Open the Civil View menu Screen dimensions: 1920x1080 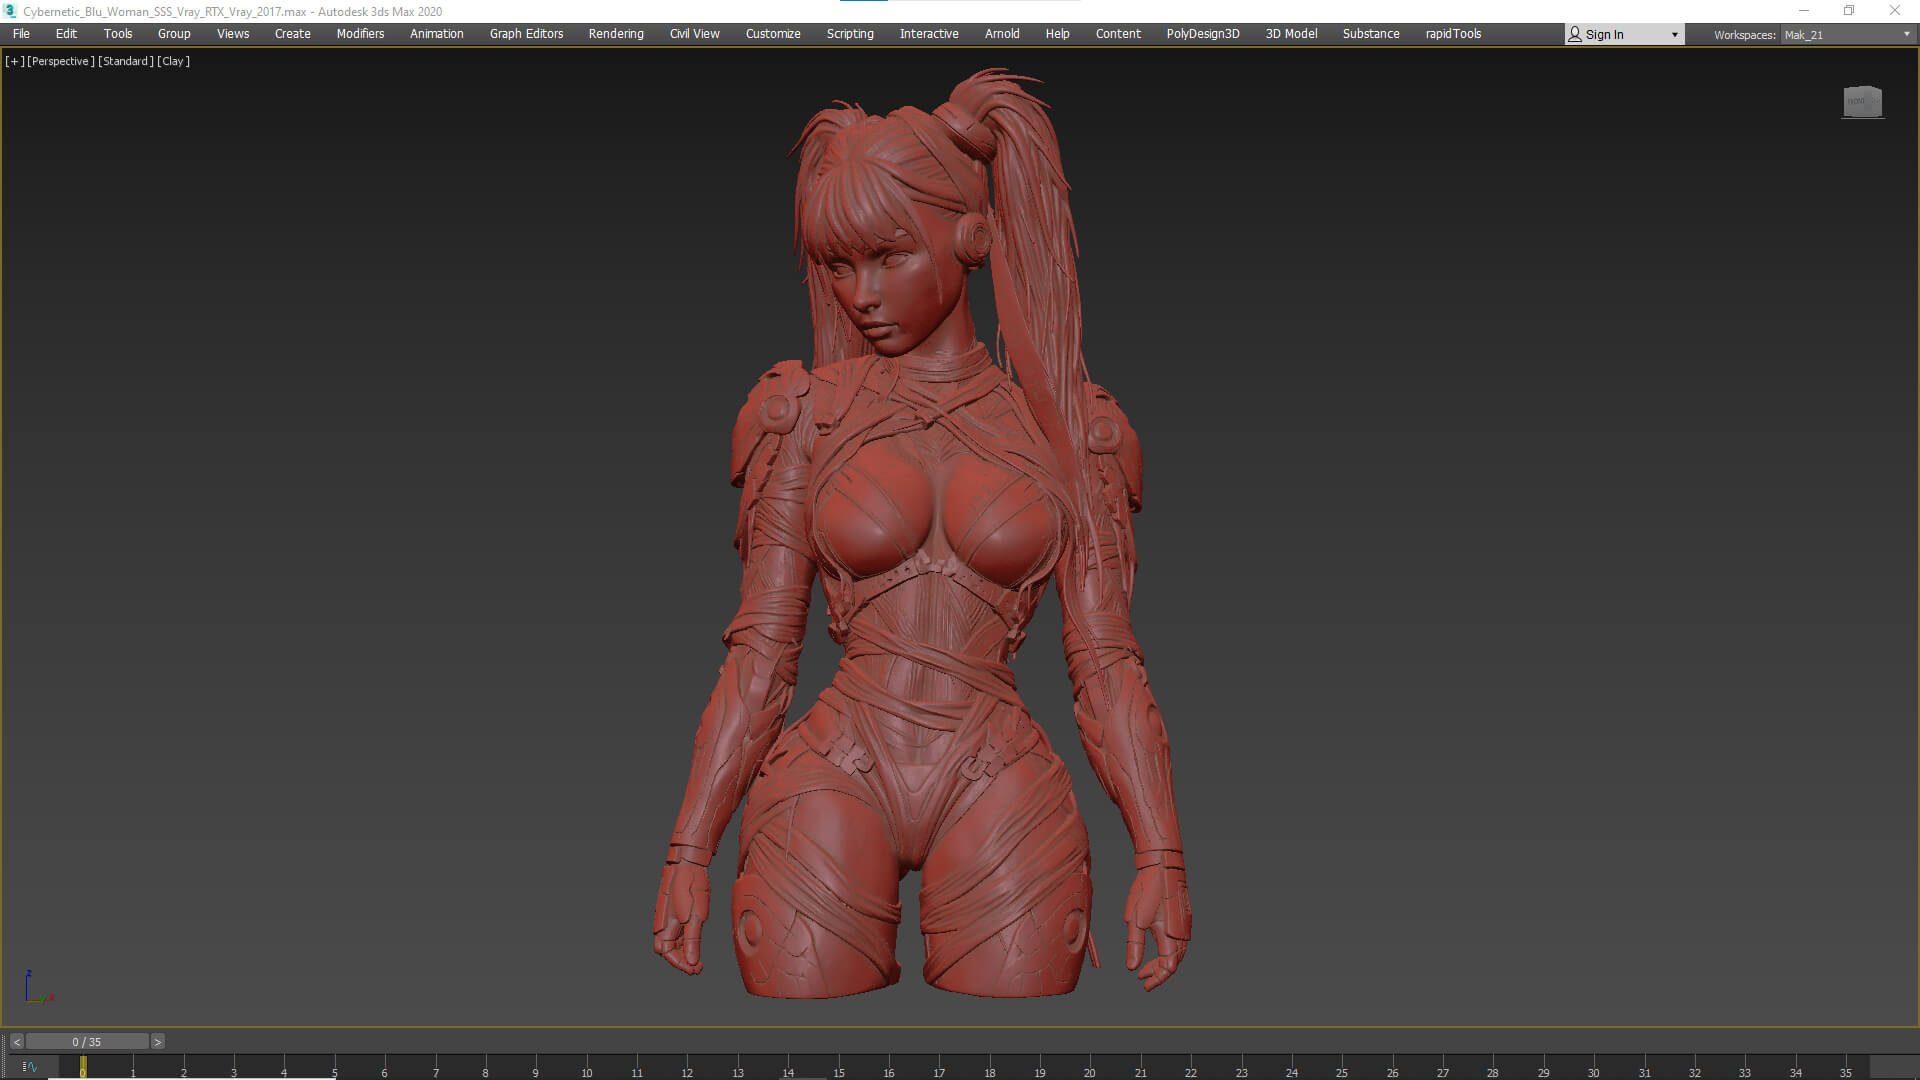tap(695, 34)
